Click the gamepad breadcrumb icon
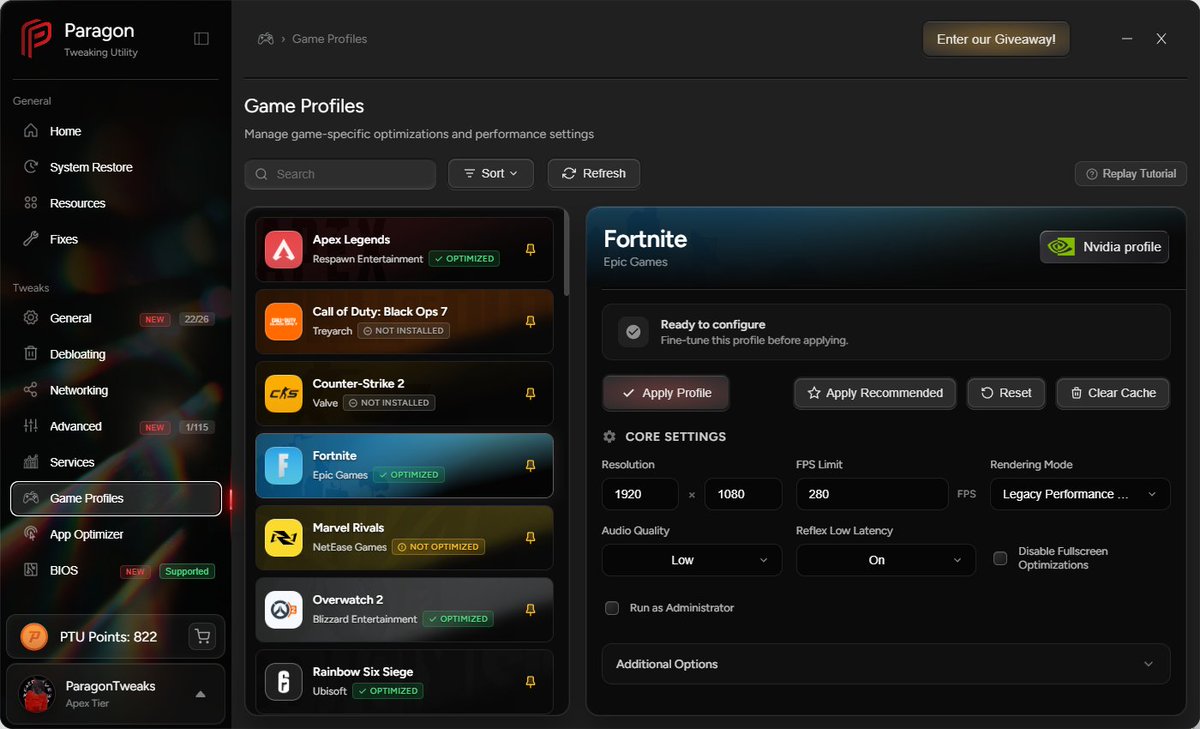This screenshot has width=1200, height=729. click(266, 39)
